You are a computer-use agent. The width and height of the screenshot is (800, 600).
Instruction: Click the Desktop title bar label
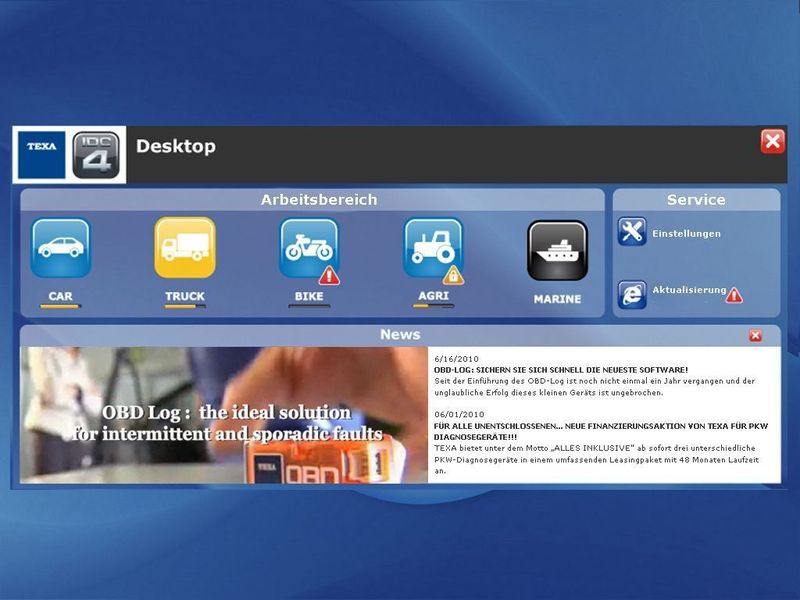(x=175, y=145)
